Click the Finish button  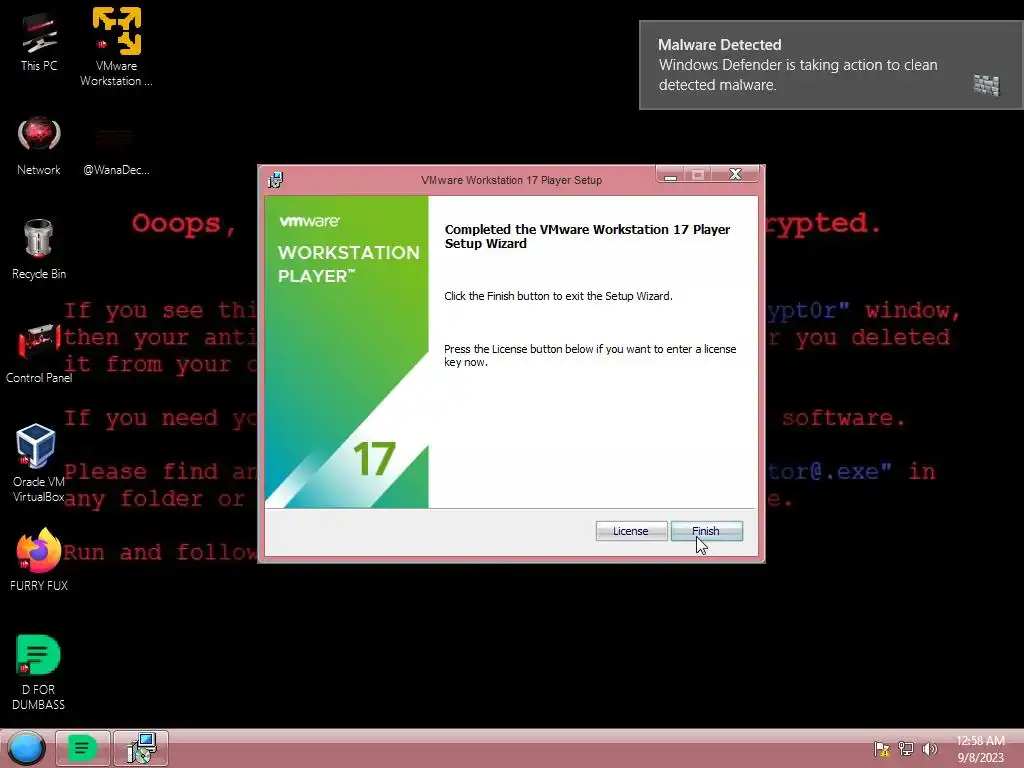[707, 531]
